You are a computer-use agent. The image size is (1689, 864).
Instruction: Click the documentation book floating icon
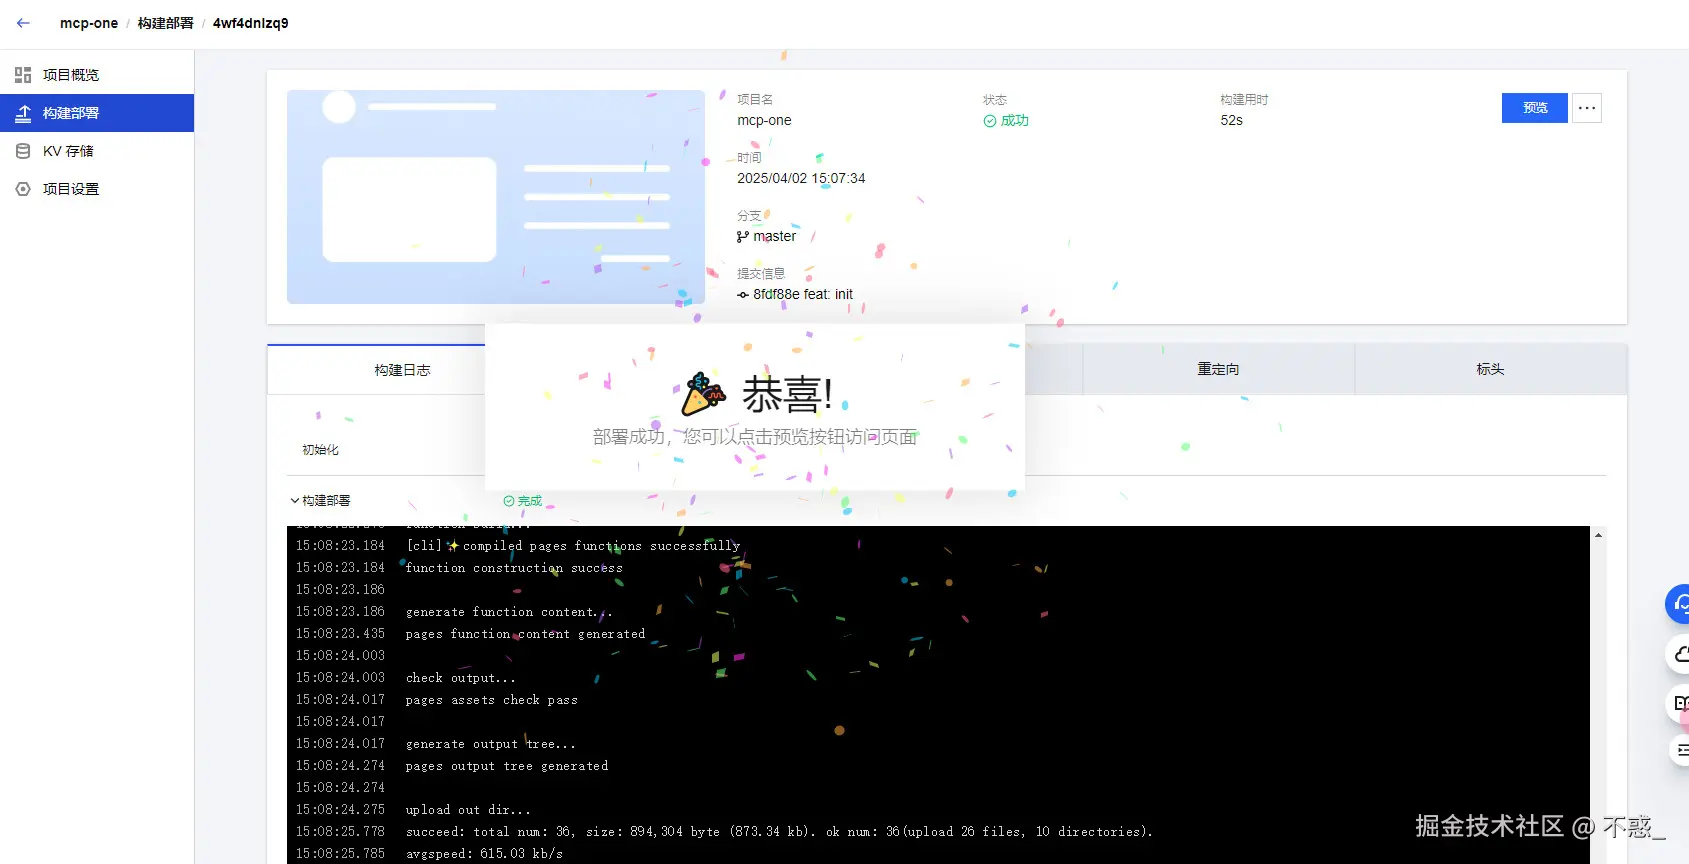[x=1678, y=703]
